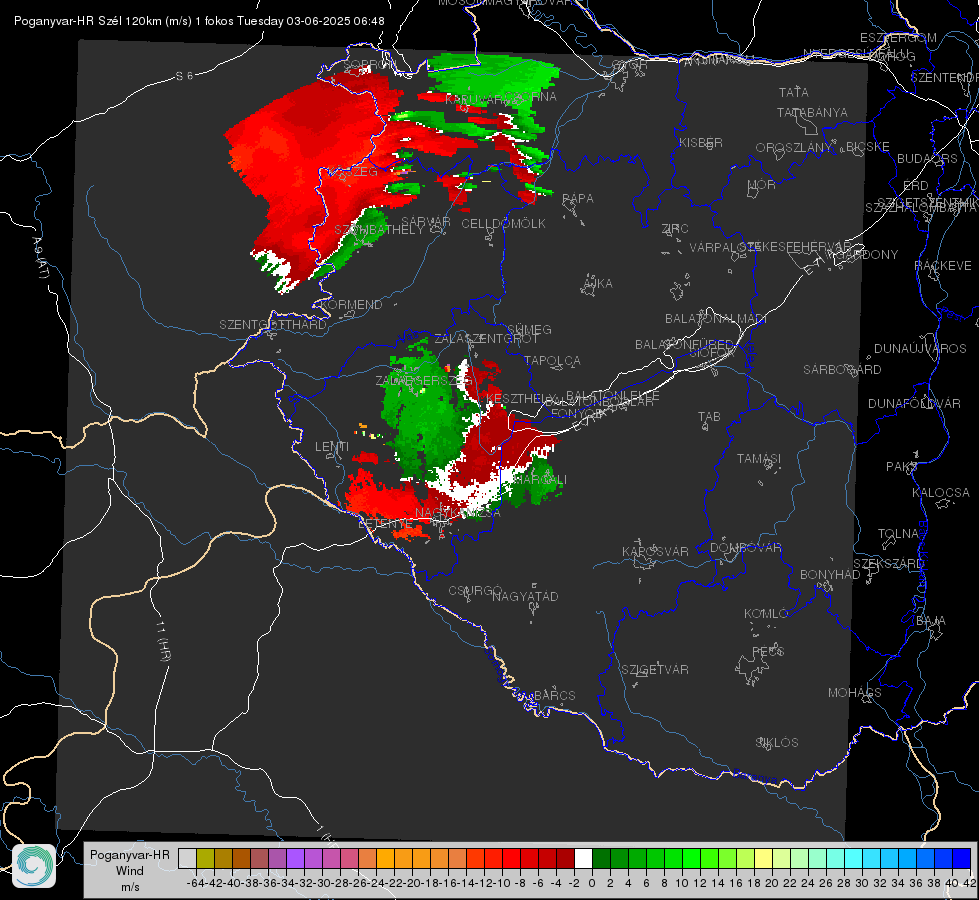Click the 'KAPOSVAR' city label

pyautogui.click(x=655, y=551)
